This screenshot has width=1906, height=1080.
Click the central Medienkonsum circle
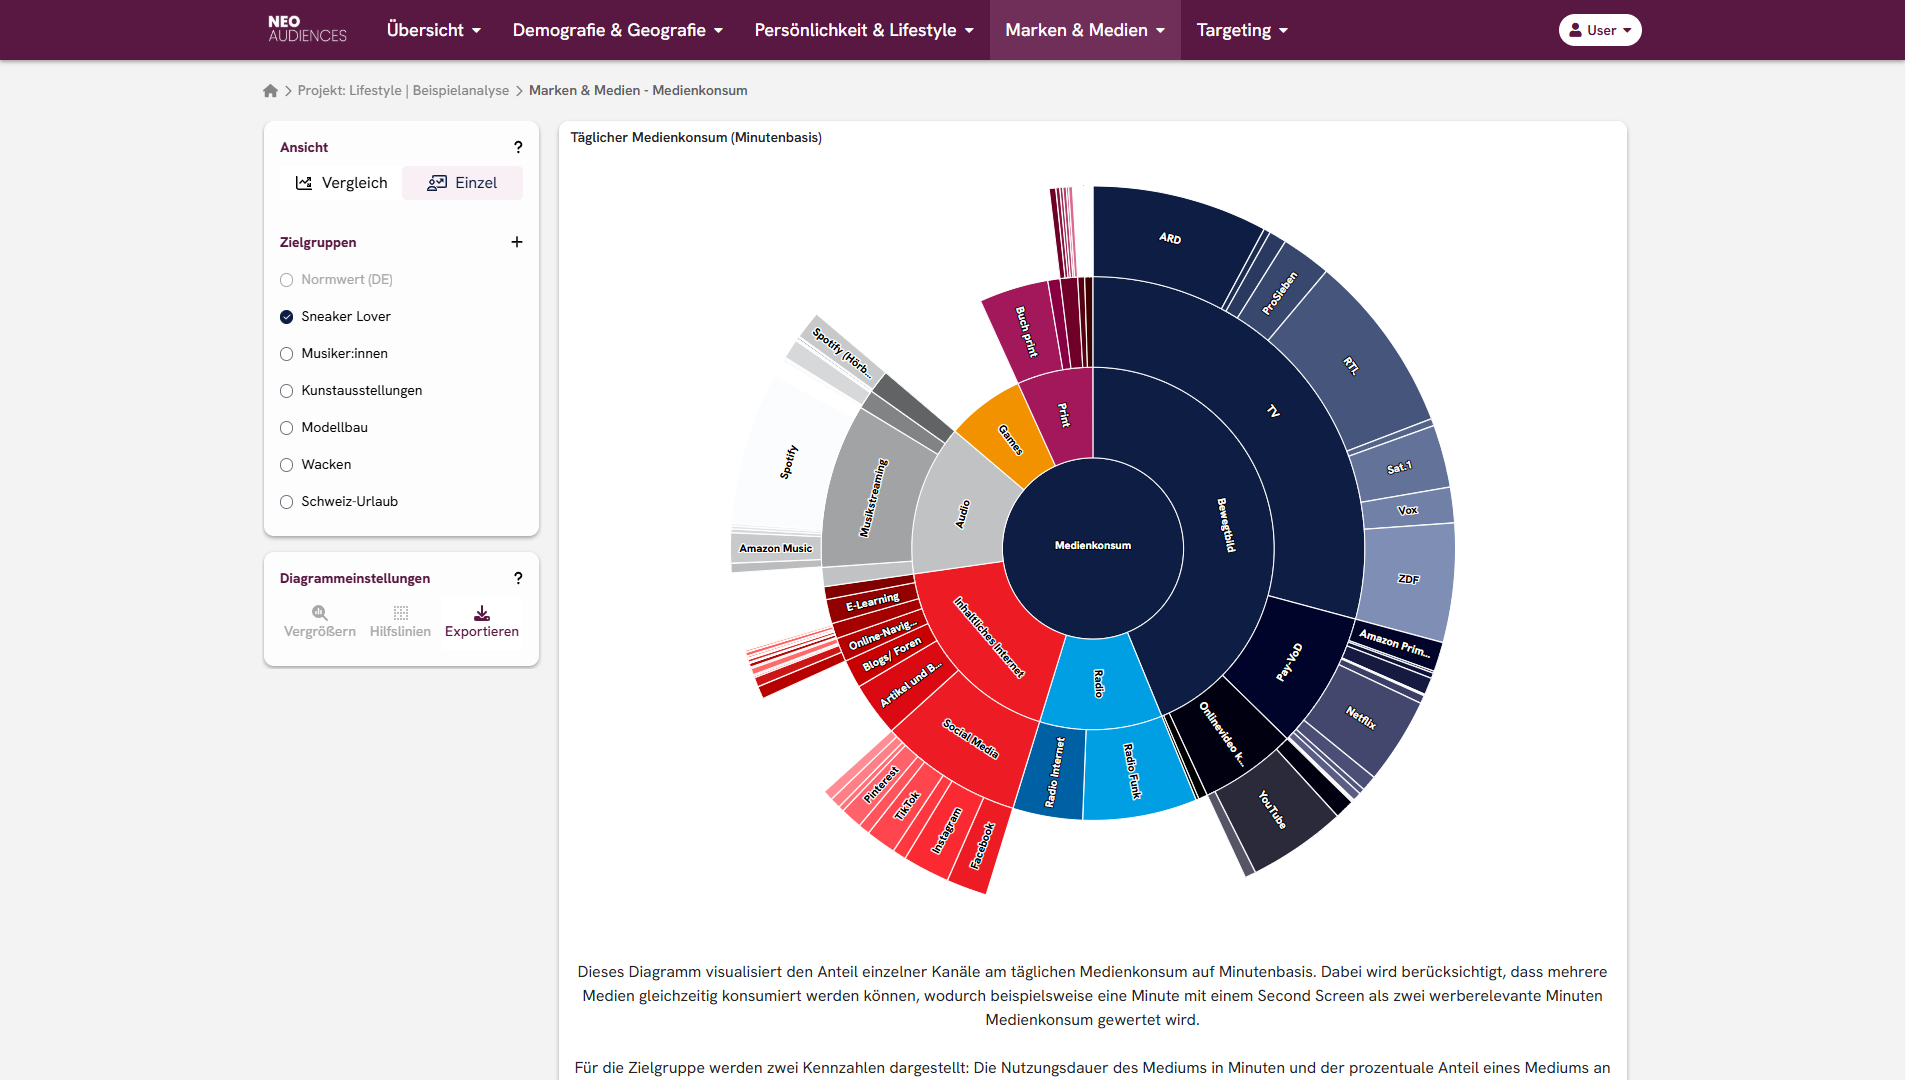[1092, 546]
